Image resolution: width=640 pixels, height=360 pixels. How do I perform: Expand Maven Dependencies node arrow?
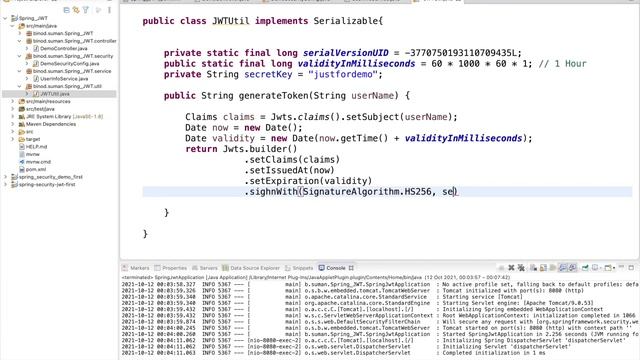tap(13, 124)
